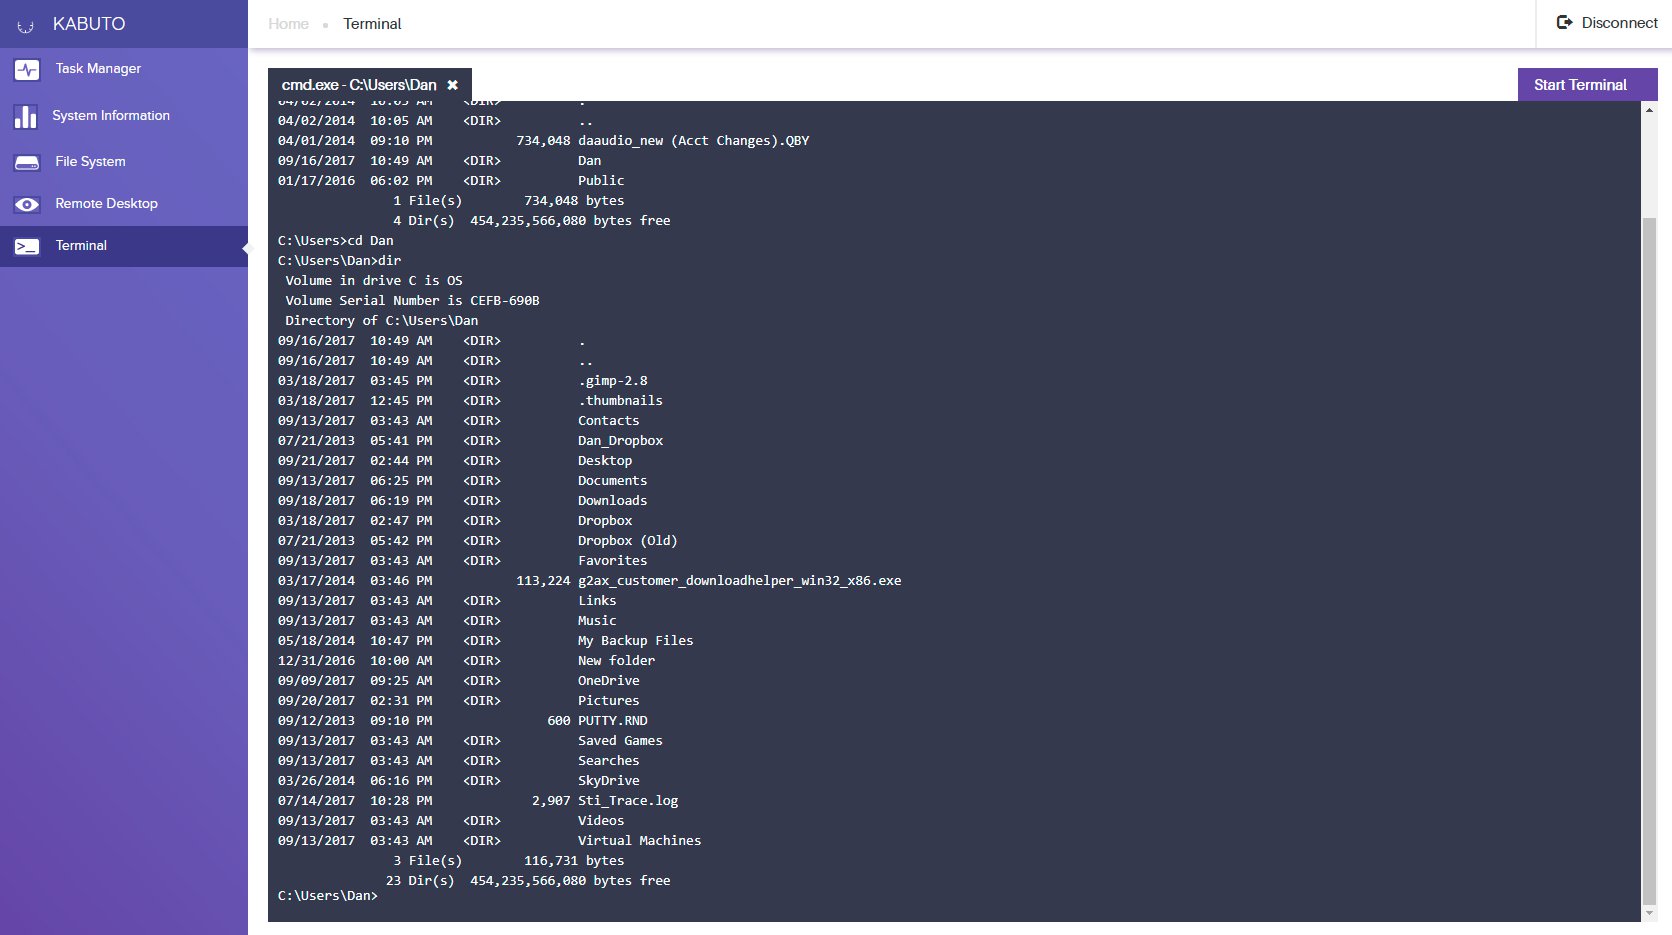Click scrollbar up arrow in terminal

[x=1649, y=109]
